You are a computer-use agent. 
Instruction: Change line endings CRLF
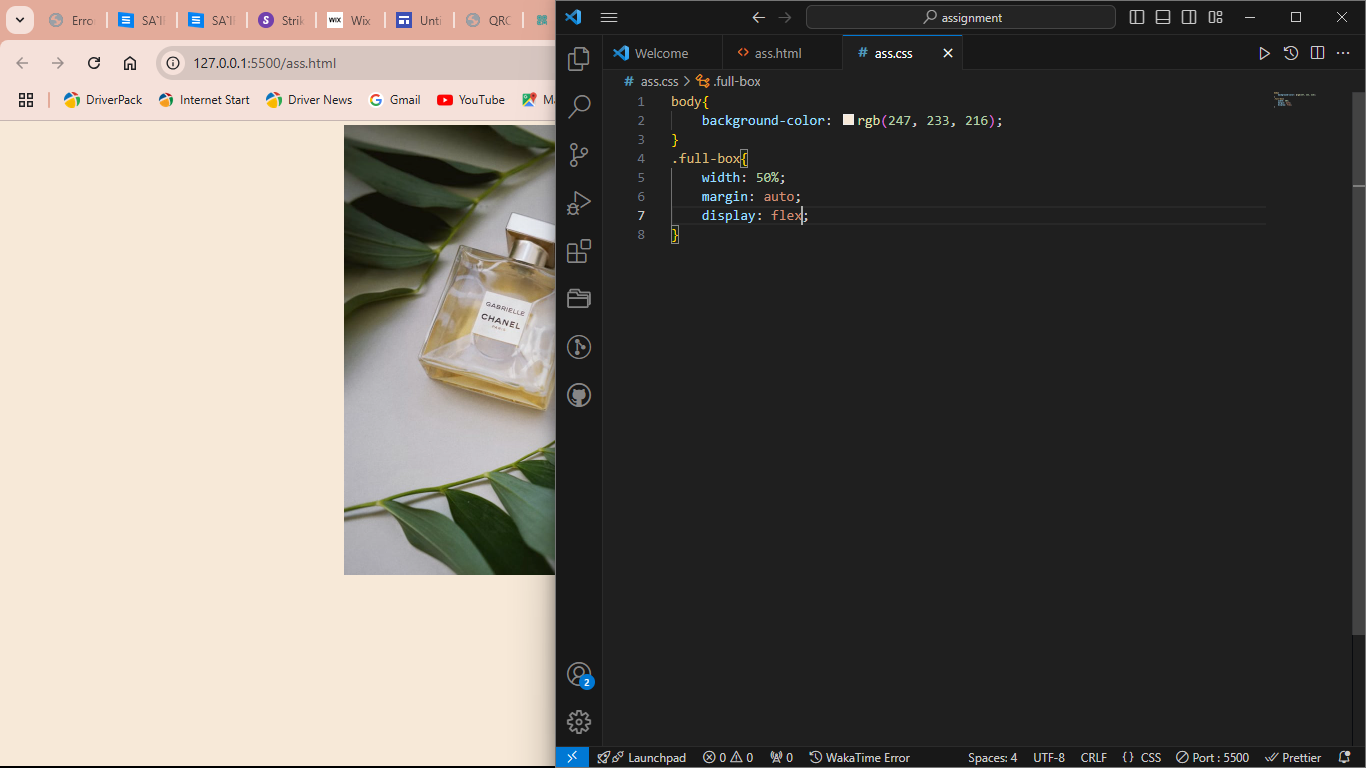point(1094,757)
